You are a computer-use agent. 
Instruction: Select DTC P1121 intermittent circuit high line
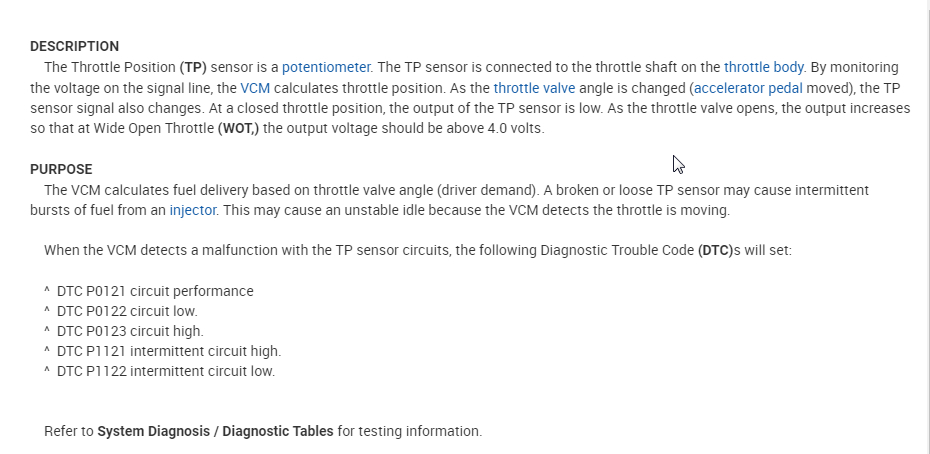[169, 351]
